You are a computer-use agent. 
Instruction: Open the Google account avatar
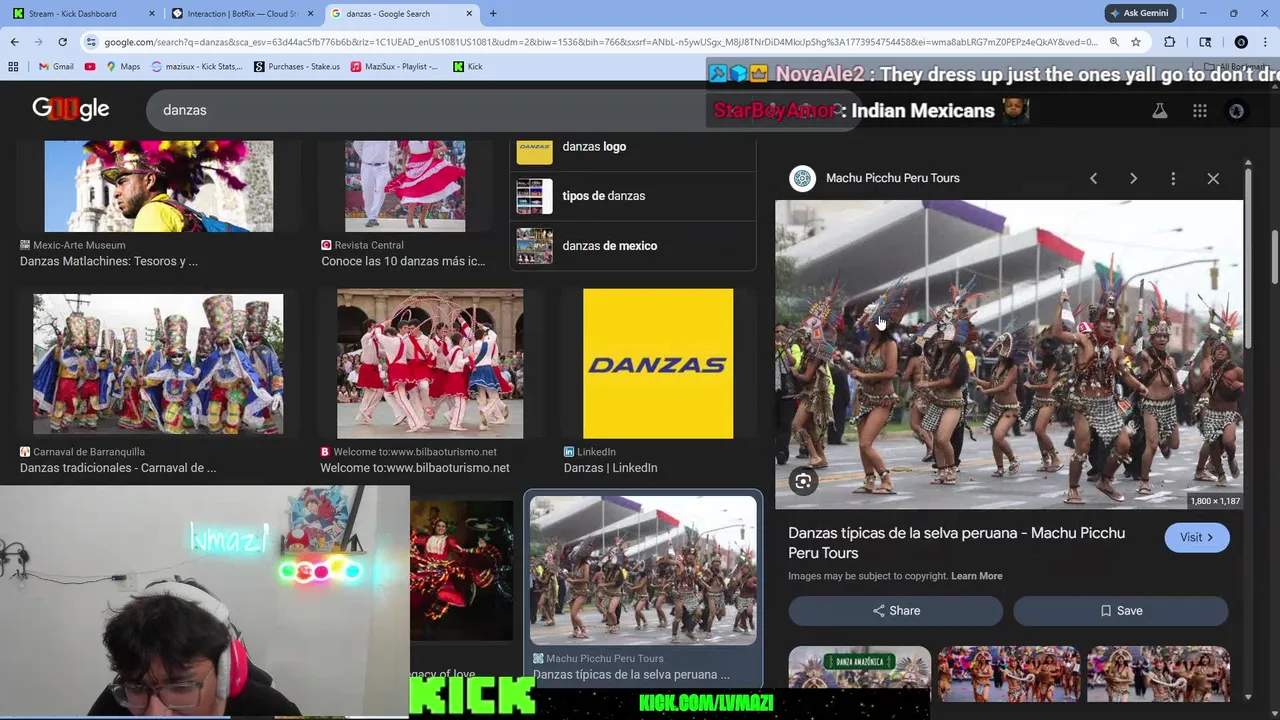(1237, 111)
